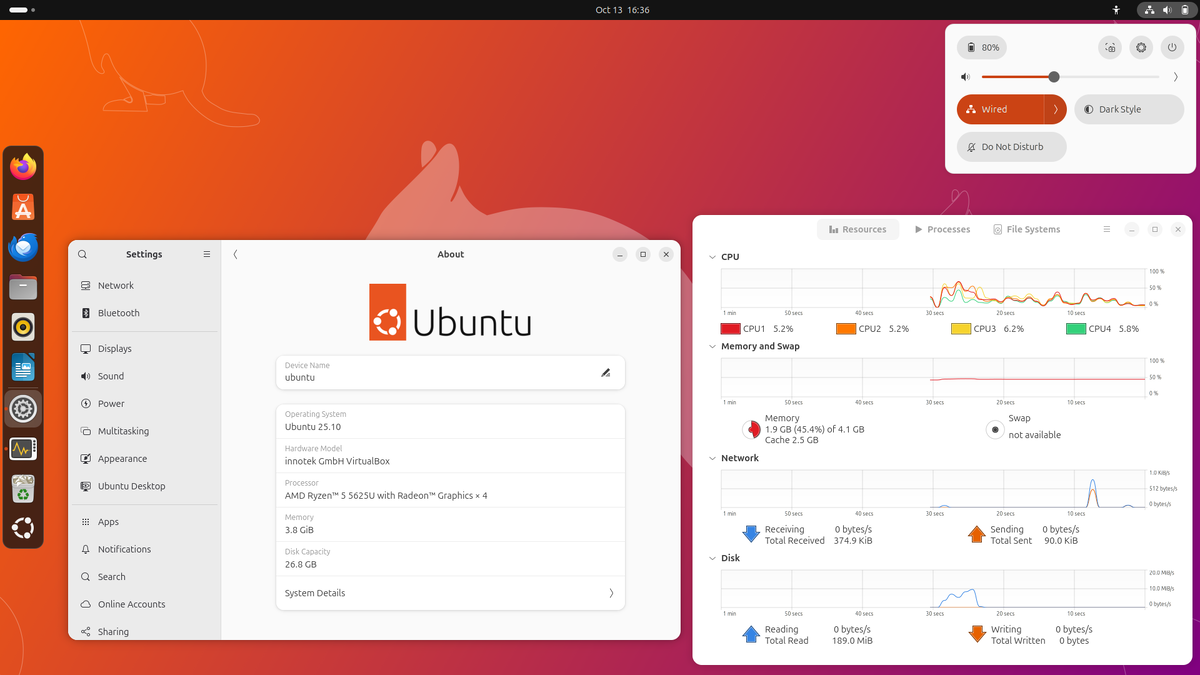Click the CPU3 yellow color swatch

[x=961, y=328]
